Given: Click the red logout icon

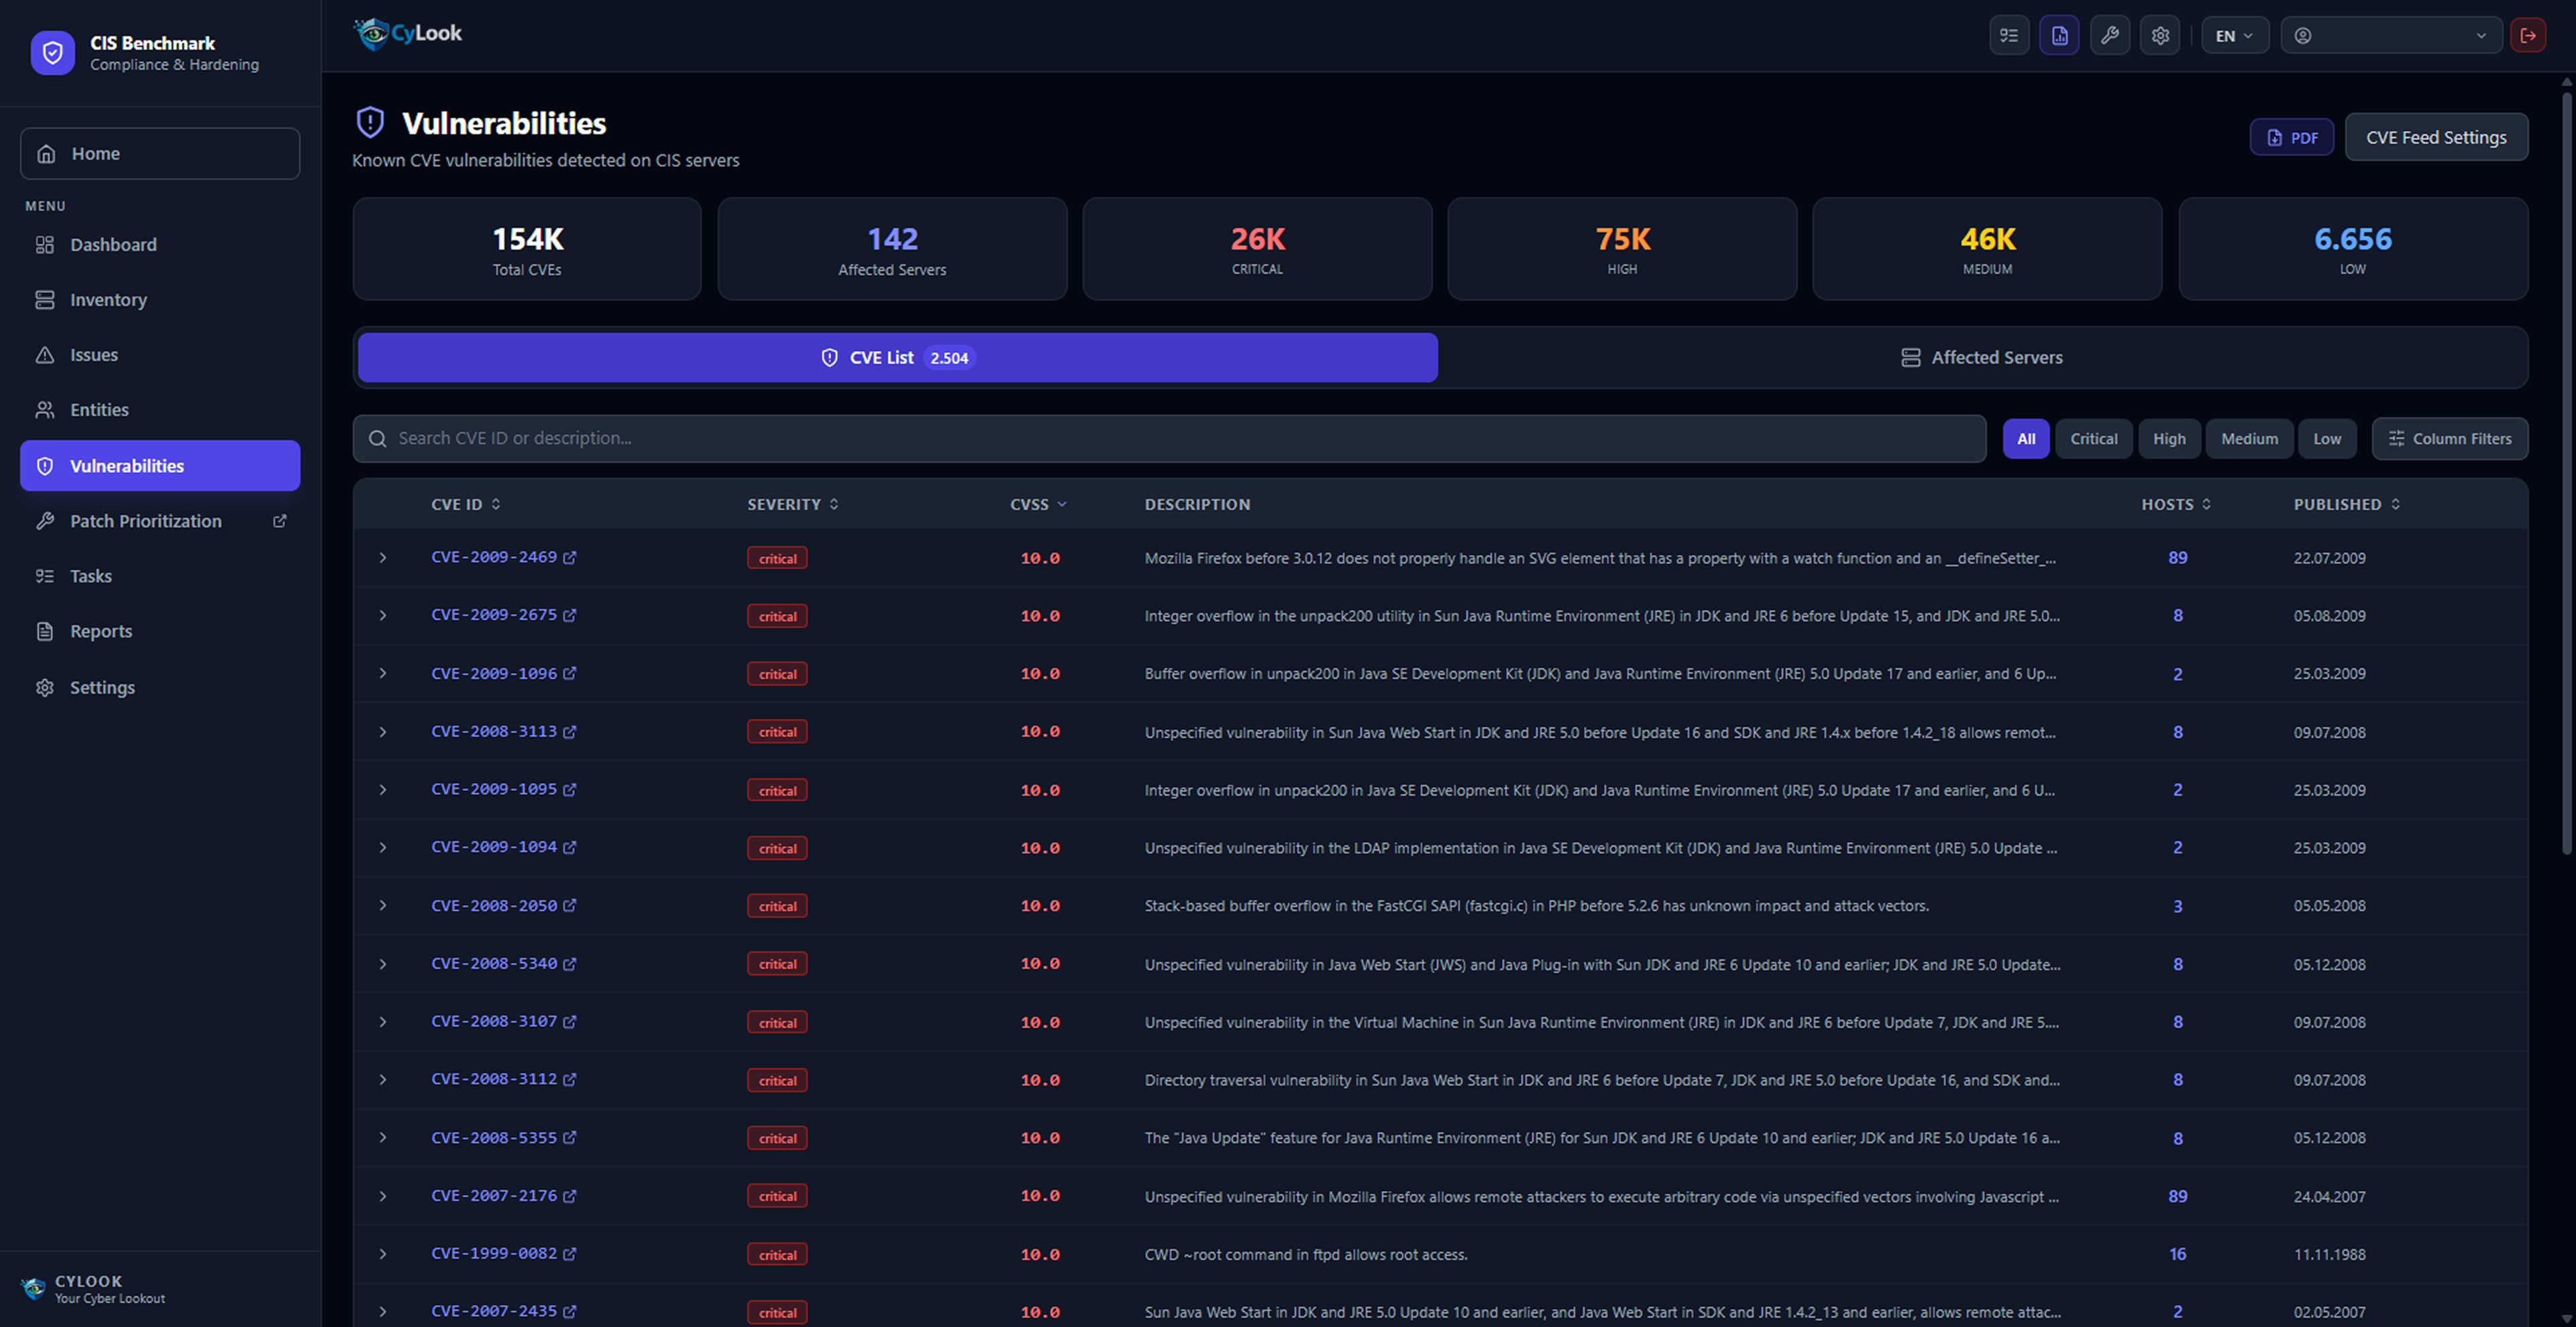Looking at the screenshot, I should [x=2528, y=35].
